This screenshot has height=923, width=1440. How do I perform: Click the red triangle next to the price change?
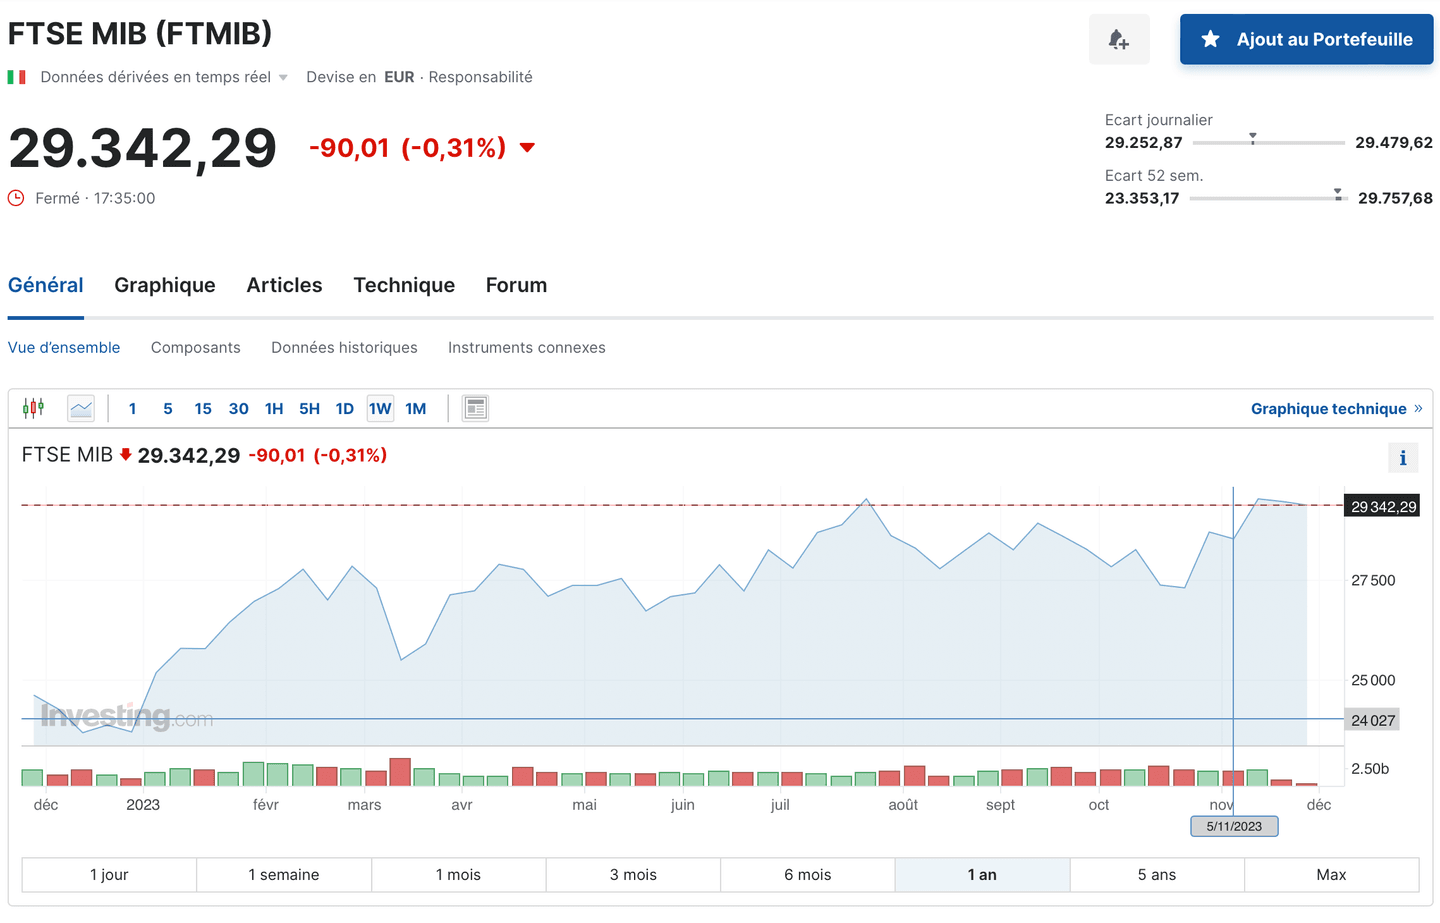point(527,147)
